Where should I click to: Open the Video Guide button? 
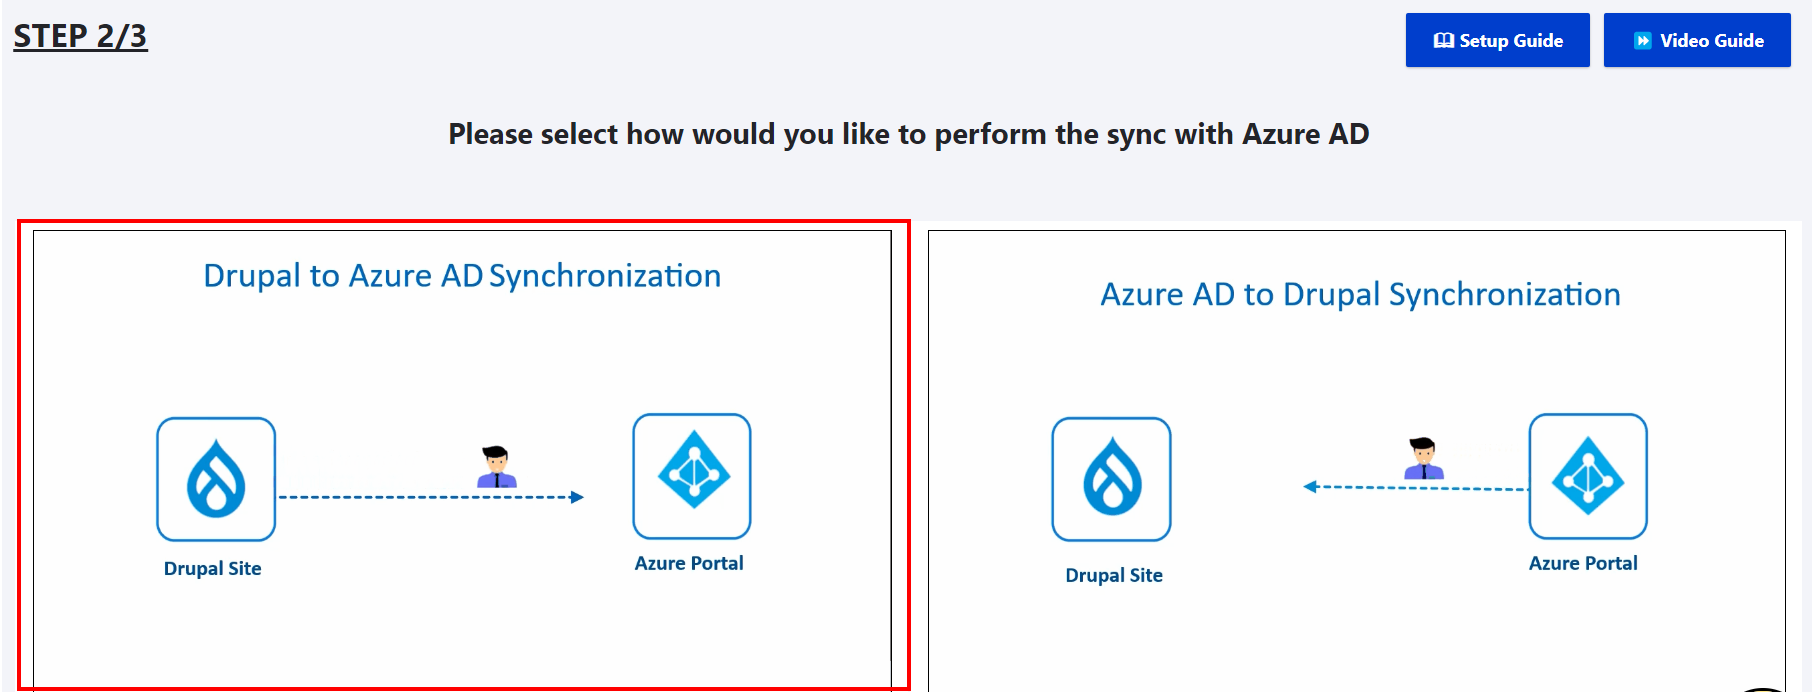pos(1696,41)
